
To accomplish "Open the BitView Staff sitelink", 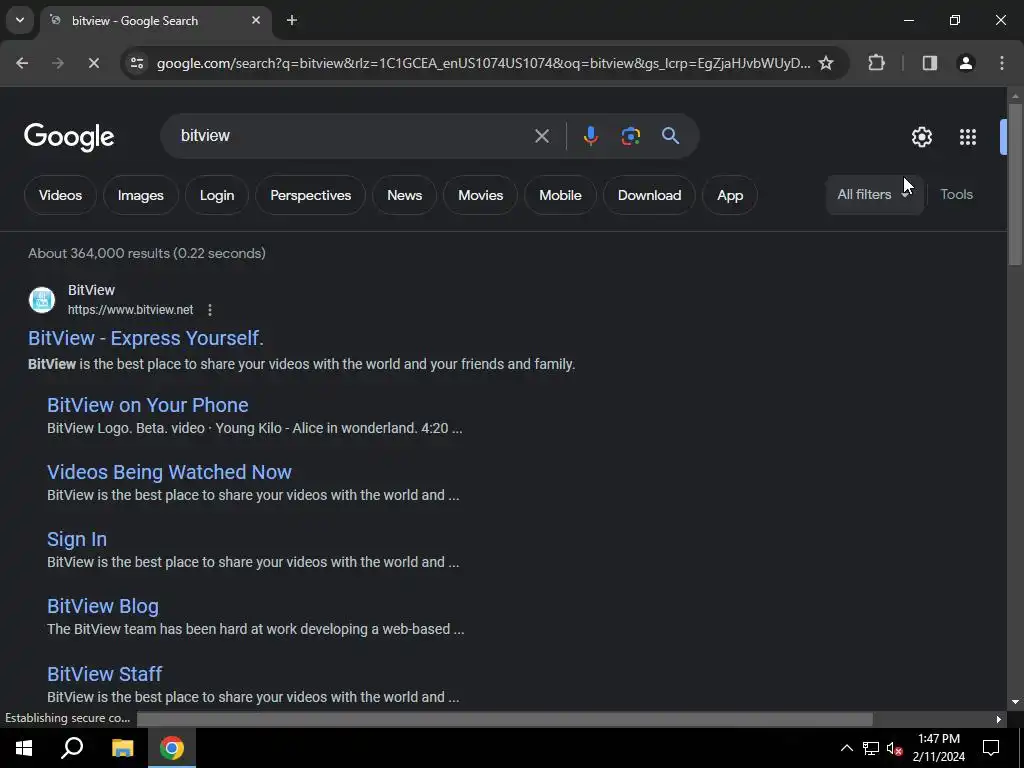I will coord(104,674).
